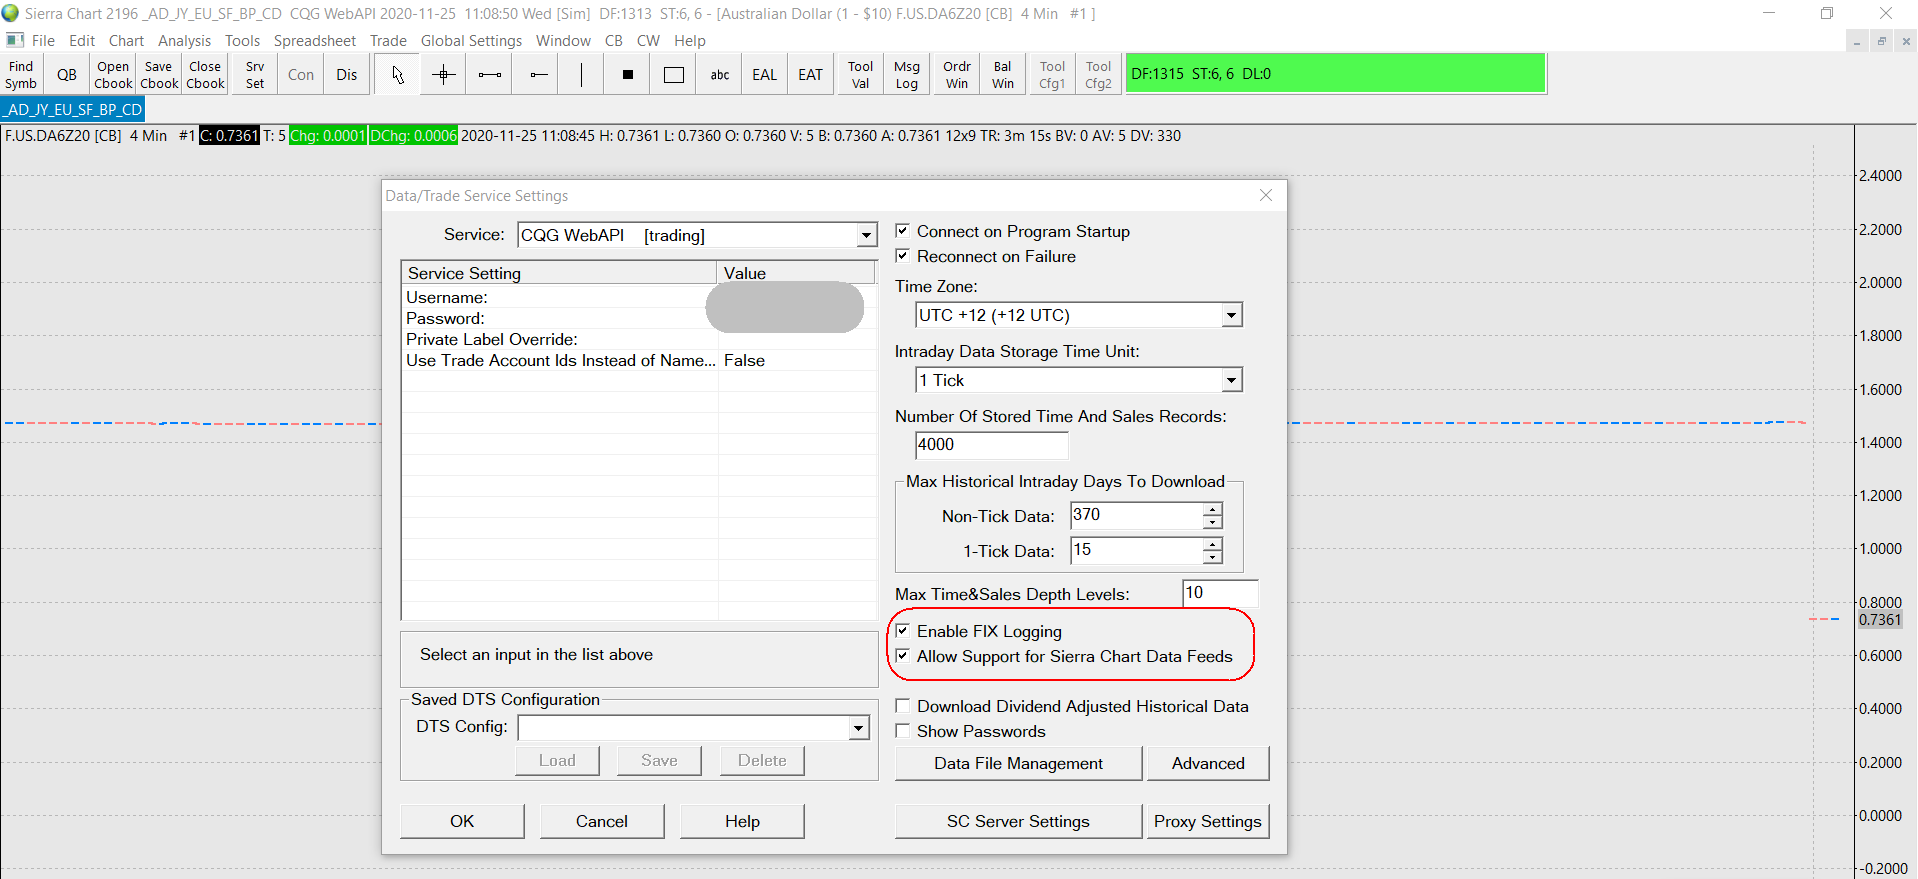This screenshot has width=1918, height=879.
Task: Open Proxy Settings
Action: (1208, 821)
